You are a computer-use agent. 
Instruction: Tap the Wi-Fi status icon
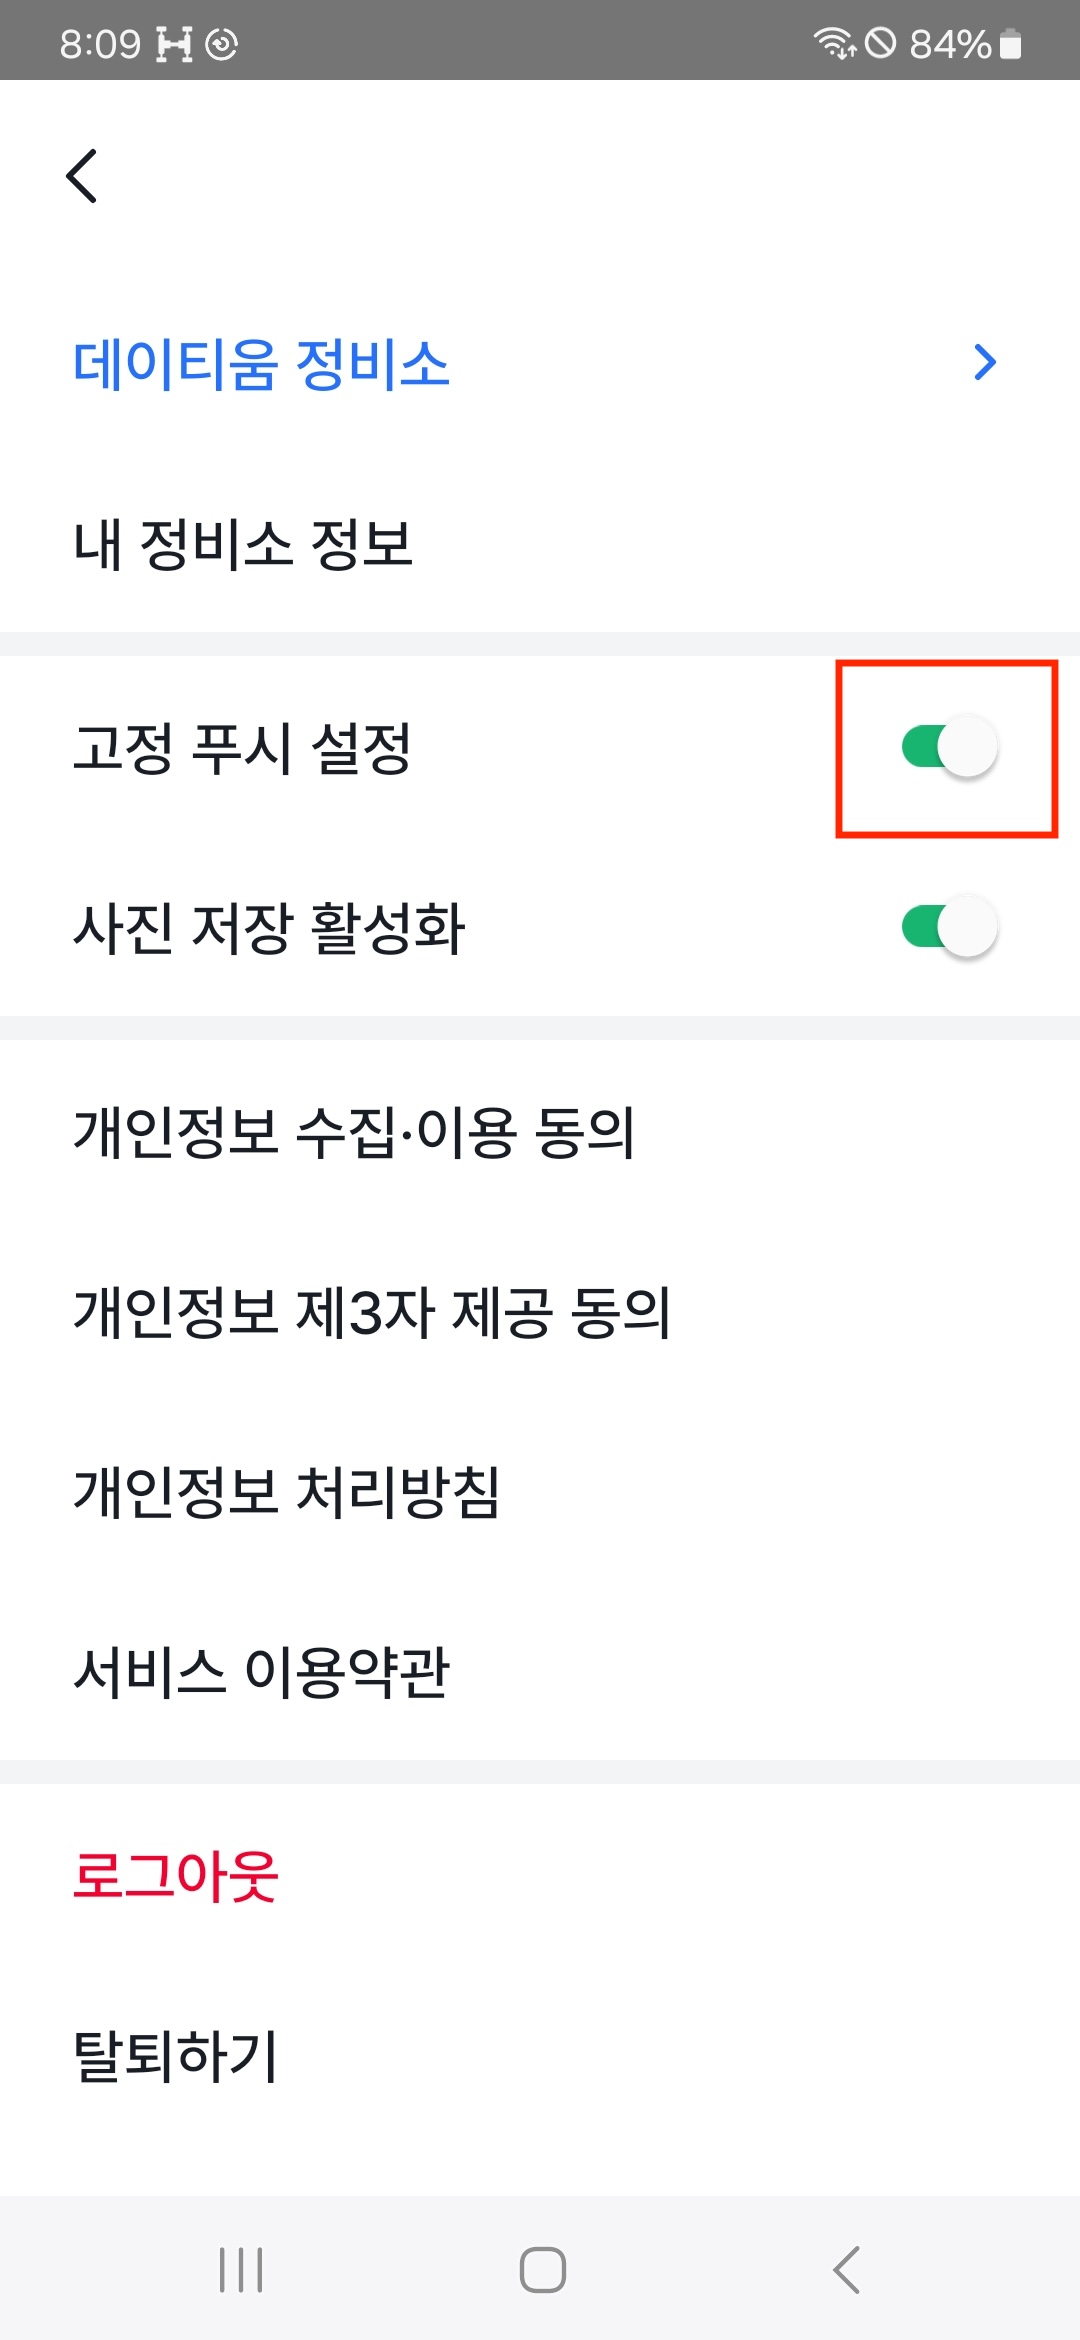tap(834, 43)
